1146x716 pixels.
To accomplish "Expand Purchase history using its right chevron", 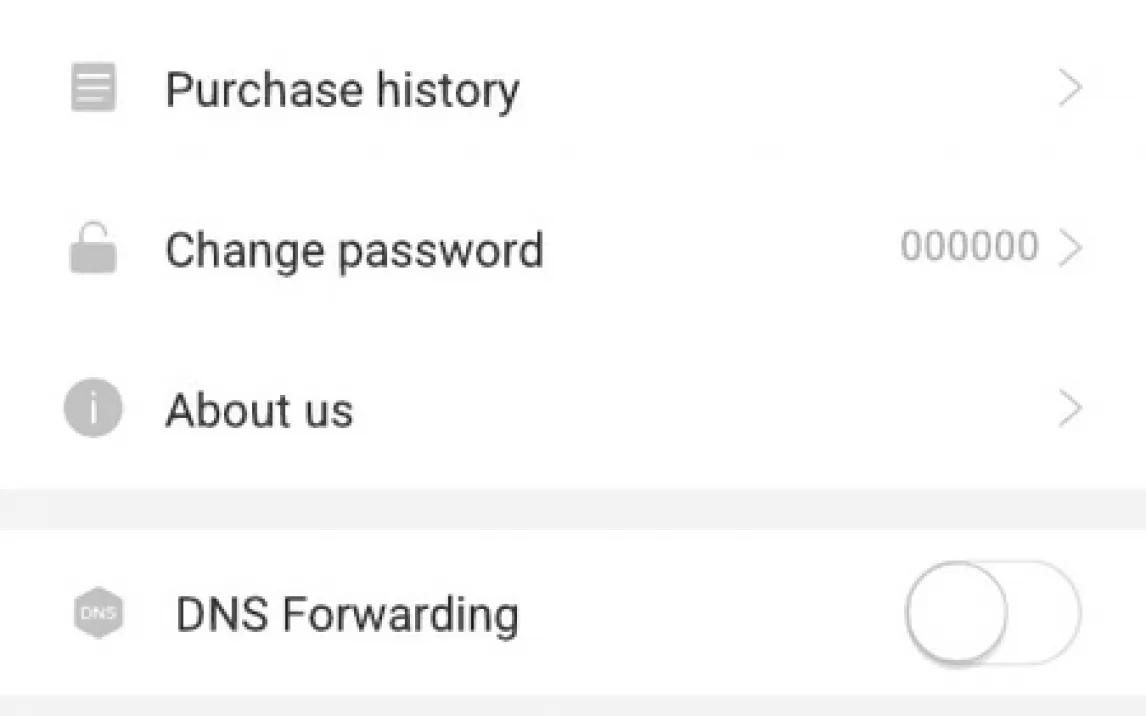I will point(1070,89).
